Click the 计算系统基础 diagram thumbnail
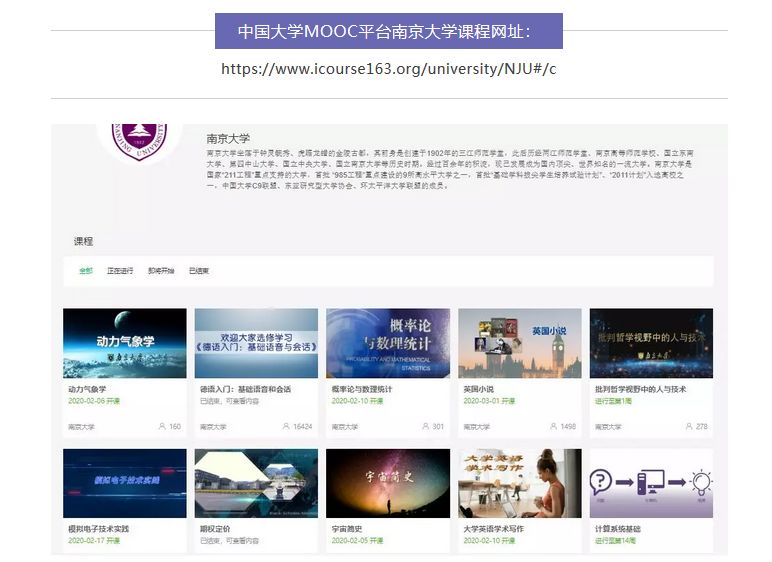Image resolution: width=772 pixels, height=562 pixels. (x=651, y=483)
